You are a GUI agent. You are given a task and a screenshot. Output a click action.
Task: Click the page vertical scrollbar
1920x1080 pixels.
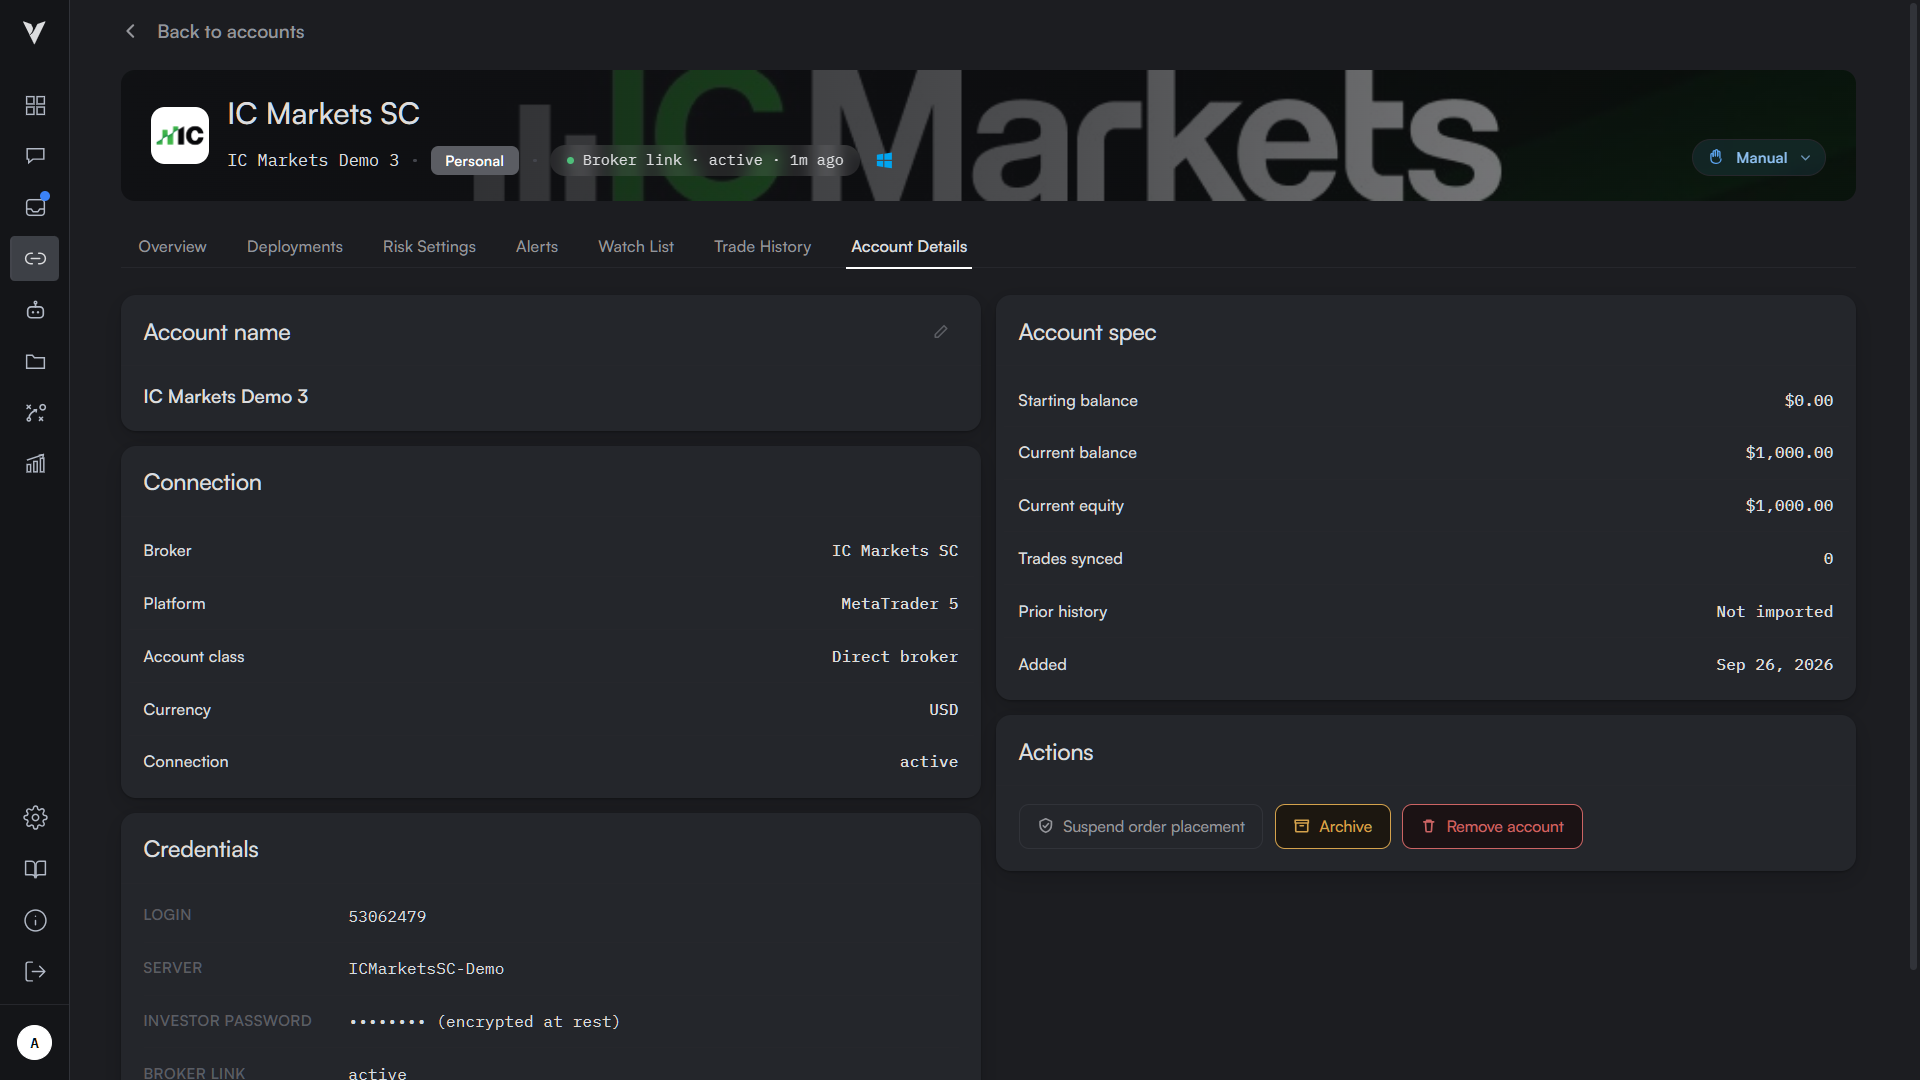click(x=1913, y=485)
